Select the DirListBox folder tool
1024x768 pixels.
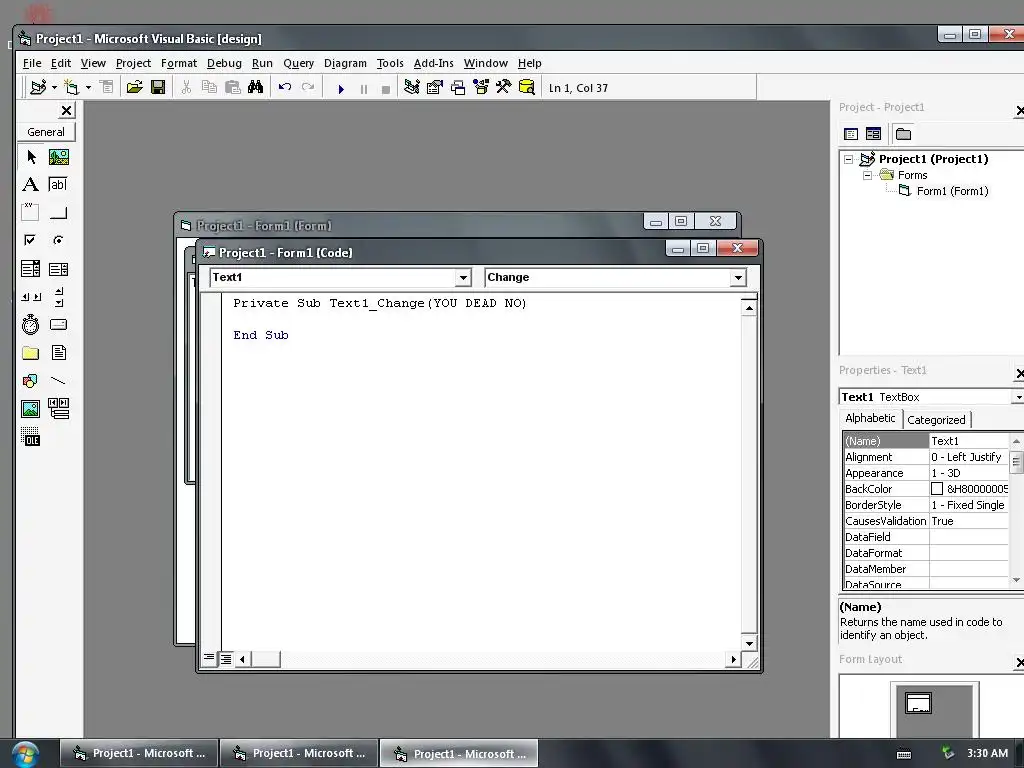pyautogui.click(x=31, y=353)
